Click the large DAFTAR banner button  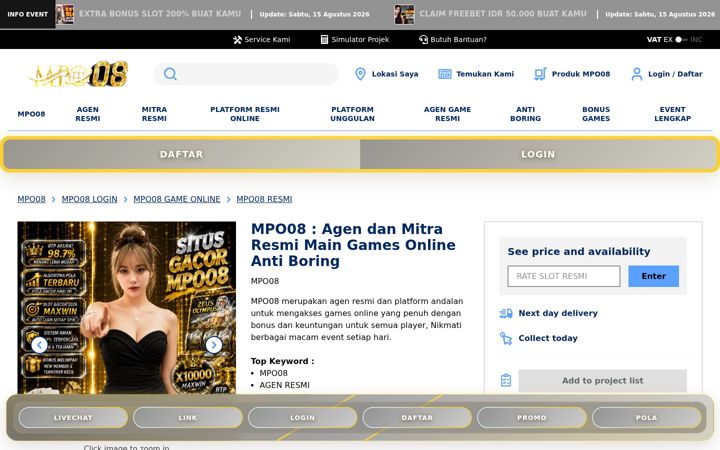181,154
